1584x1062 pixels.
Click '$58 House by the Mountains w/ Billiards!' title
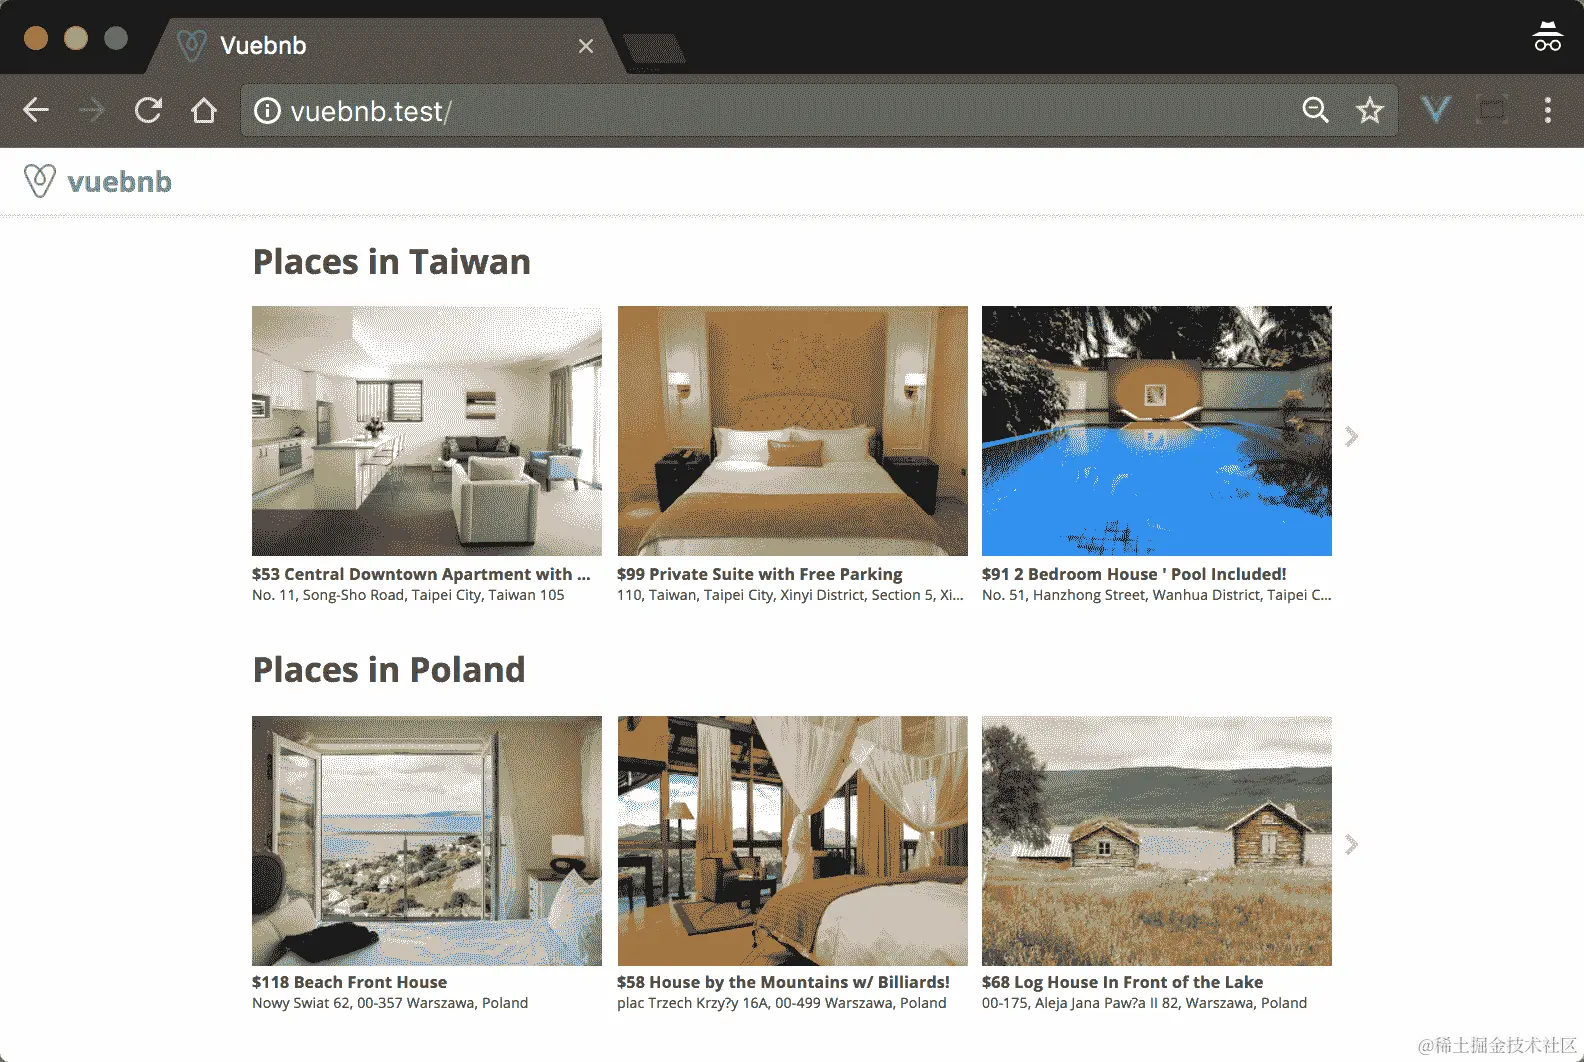(x=783, y=982)
